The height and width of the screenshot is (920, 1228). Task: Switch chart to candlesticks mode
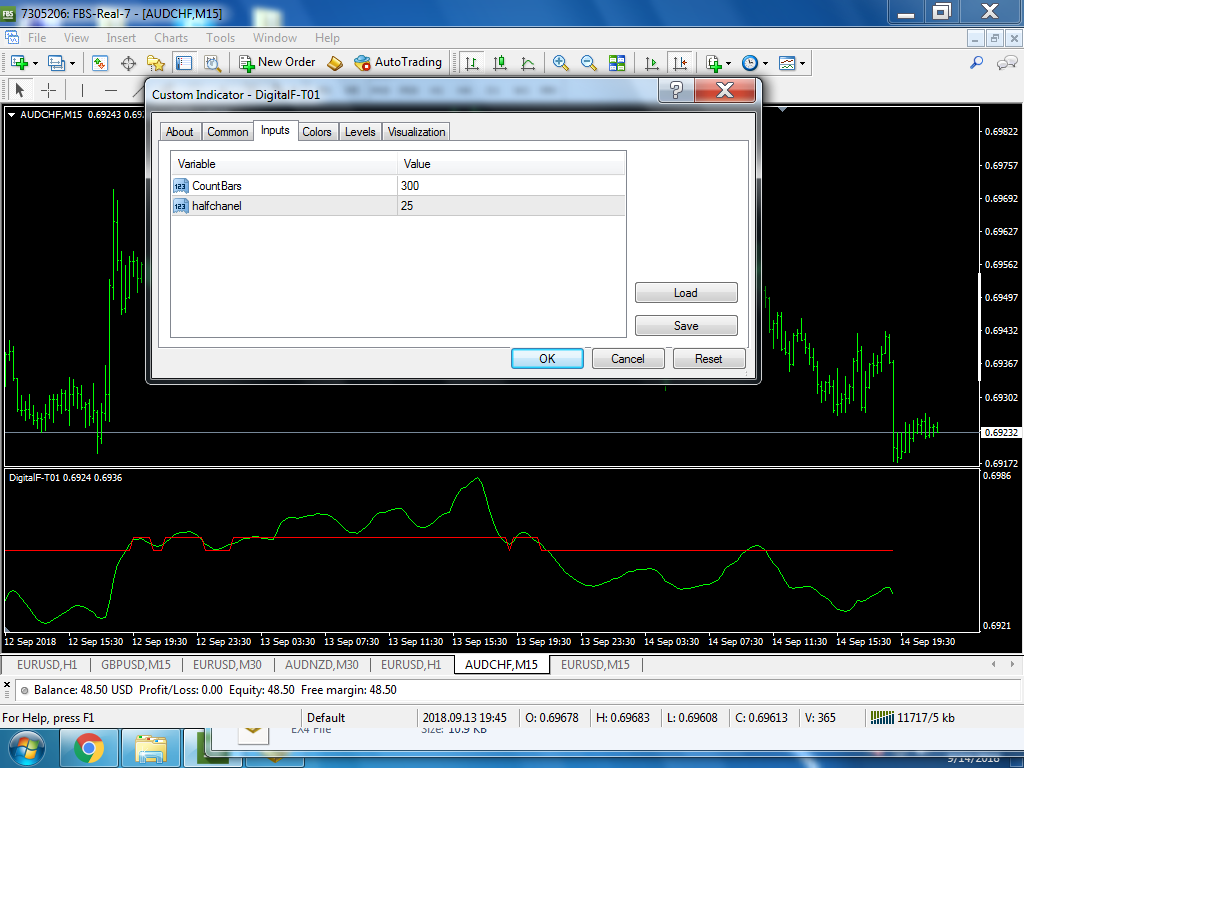(x=500, y=62)
